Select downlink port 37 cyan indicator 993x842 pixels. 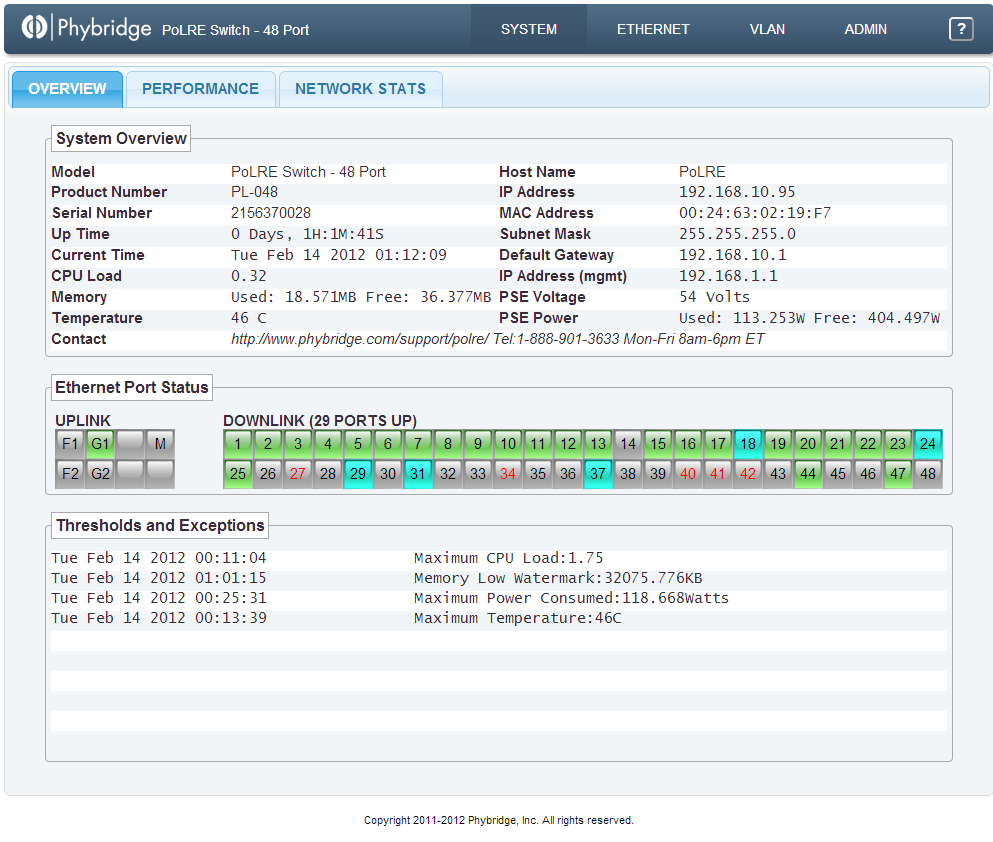coord(598,474)
